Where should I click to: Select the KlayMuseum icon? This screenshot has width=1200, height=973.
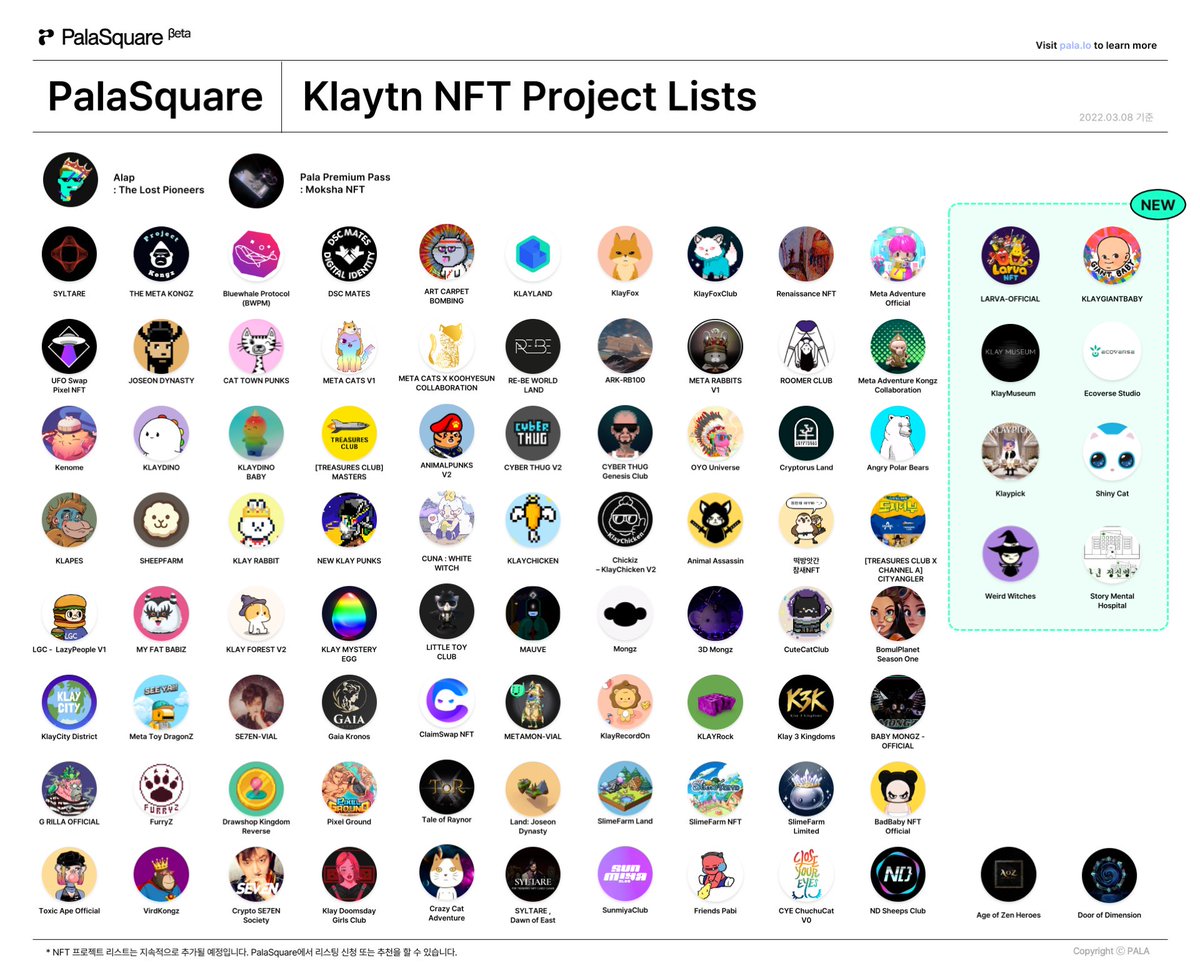1010,352
